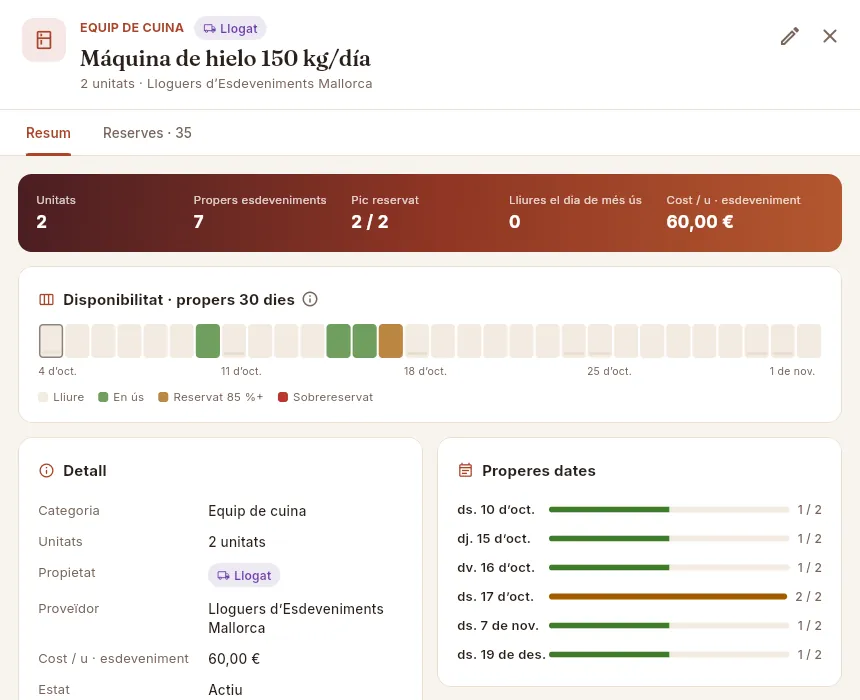Click the En ús green legend swatch
This screenshot has height=700, width=860.
pos(103,397)
